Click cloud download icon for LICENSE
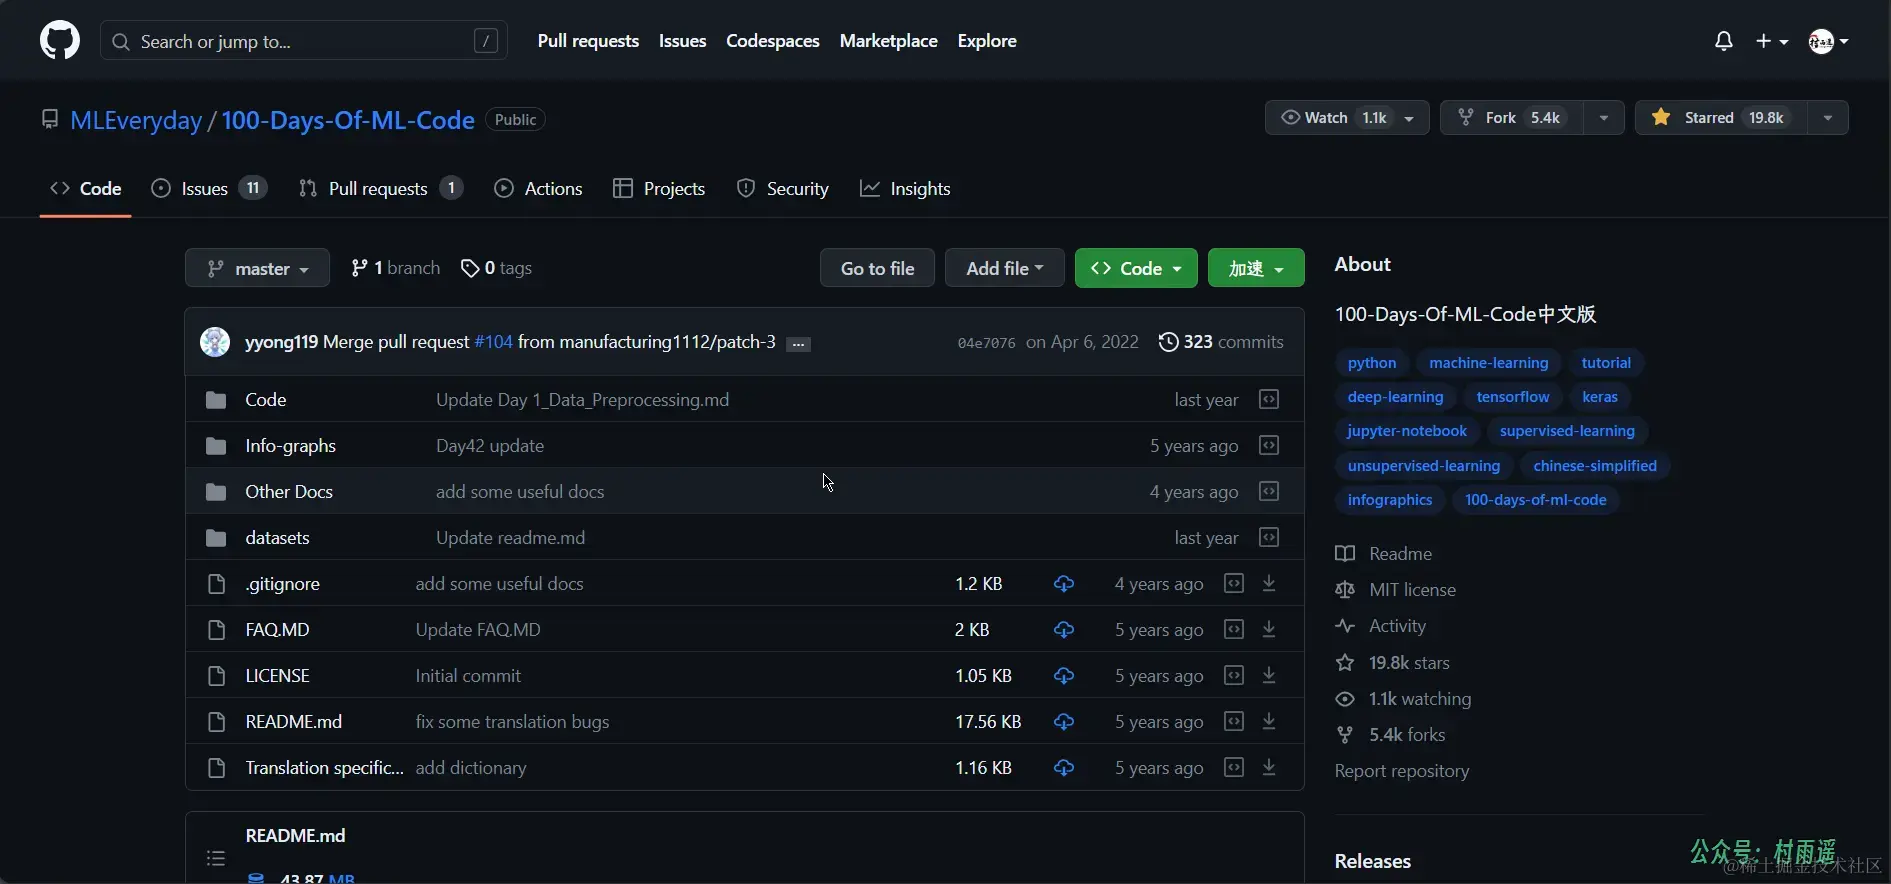 tap(1064, 676)
